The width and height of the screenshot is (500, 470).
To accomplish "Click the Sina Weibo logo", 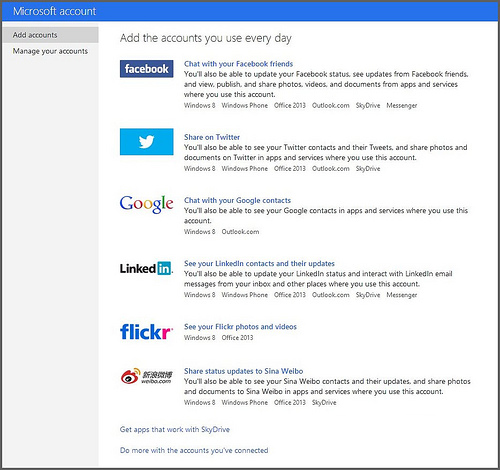I will tap(147, 376).
